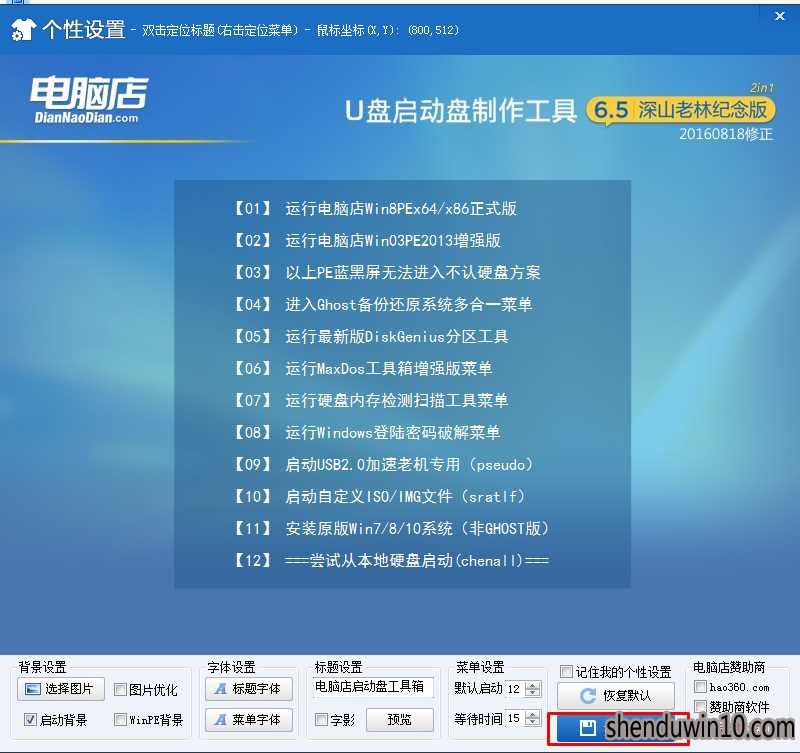The image size is (800, 753).
Task: Click the title field 电脑店启动盘工具箱
Action: (x=373, y=687)
